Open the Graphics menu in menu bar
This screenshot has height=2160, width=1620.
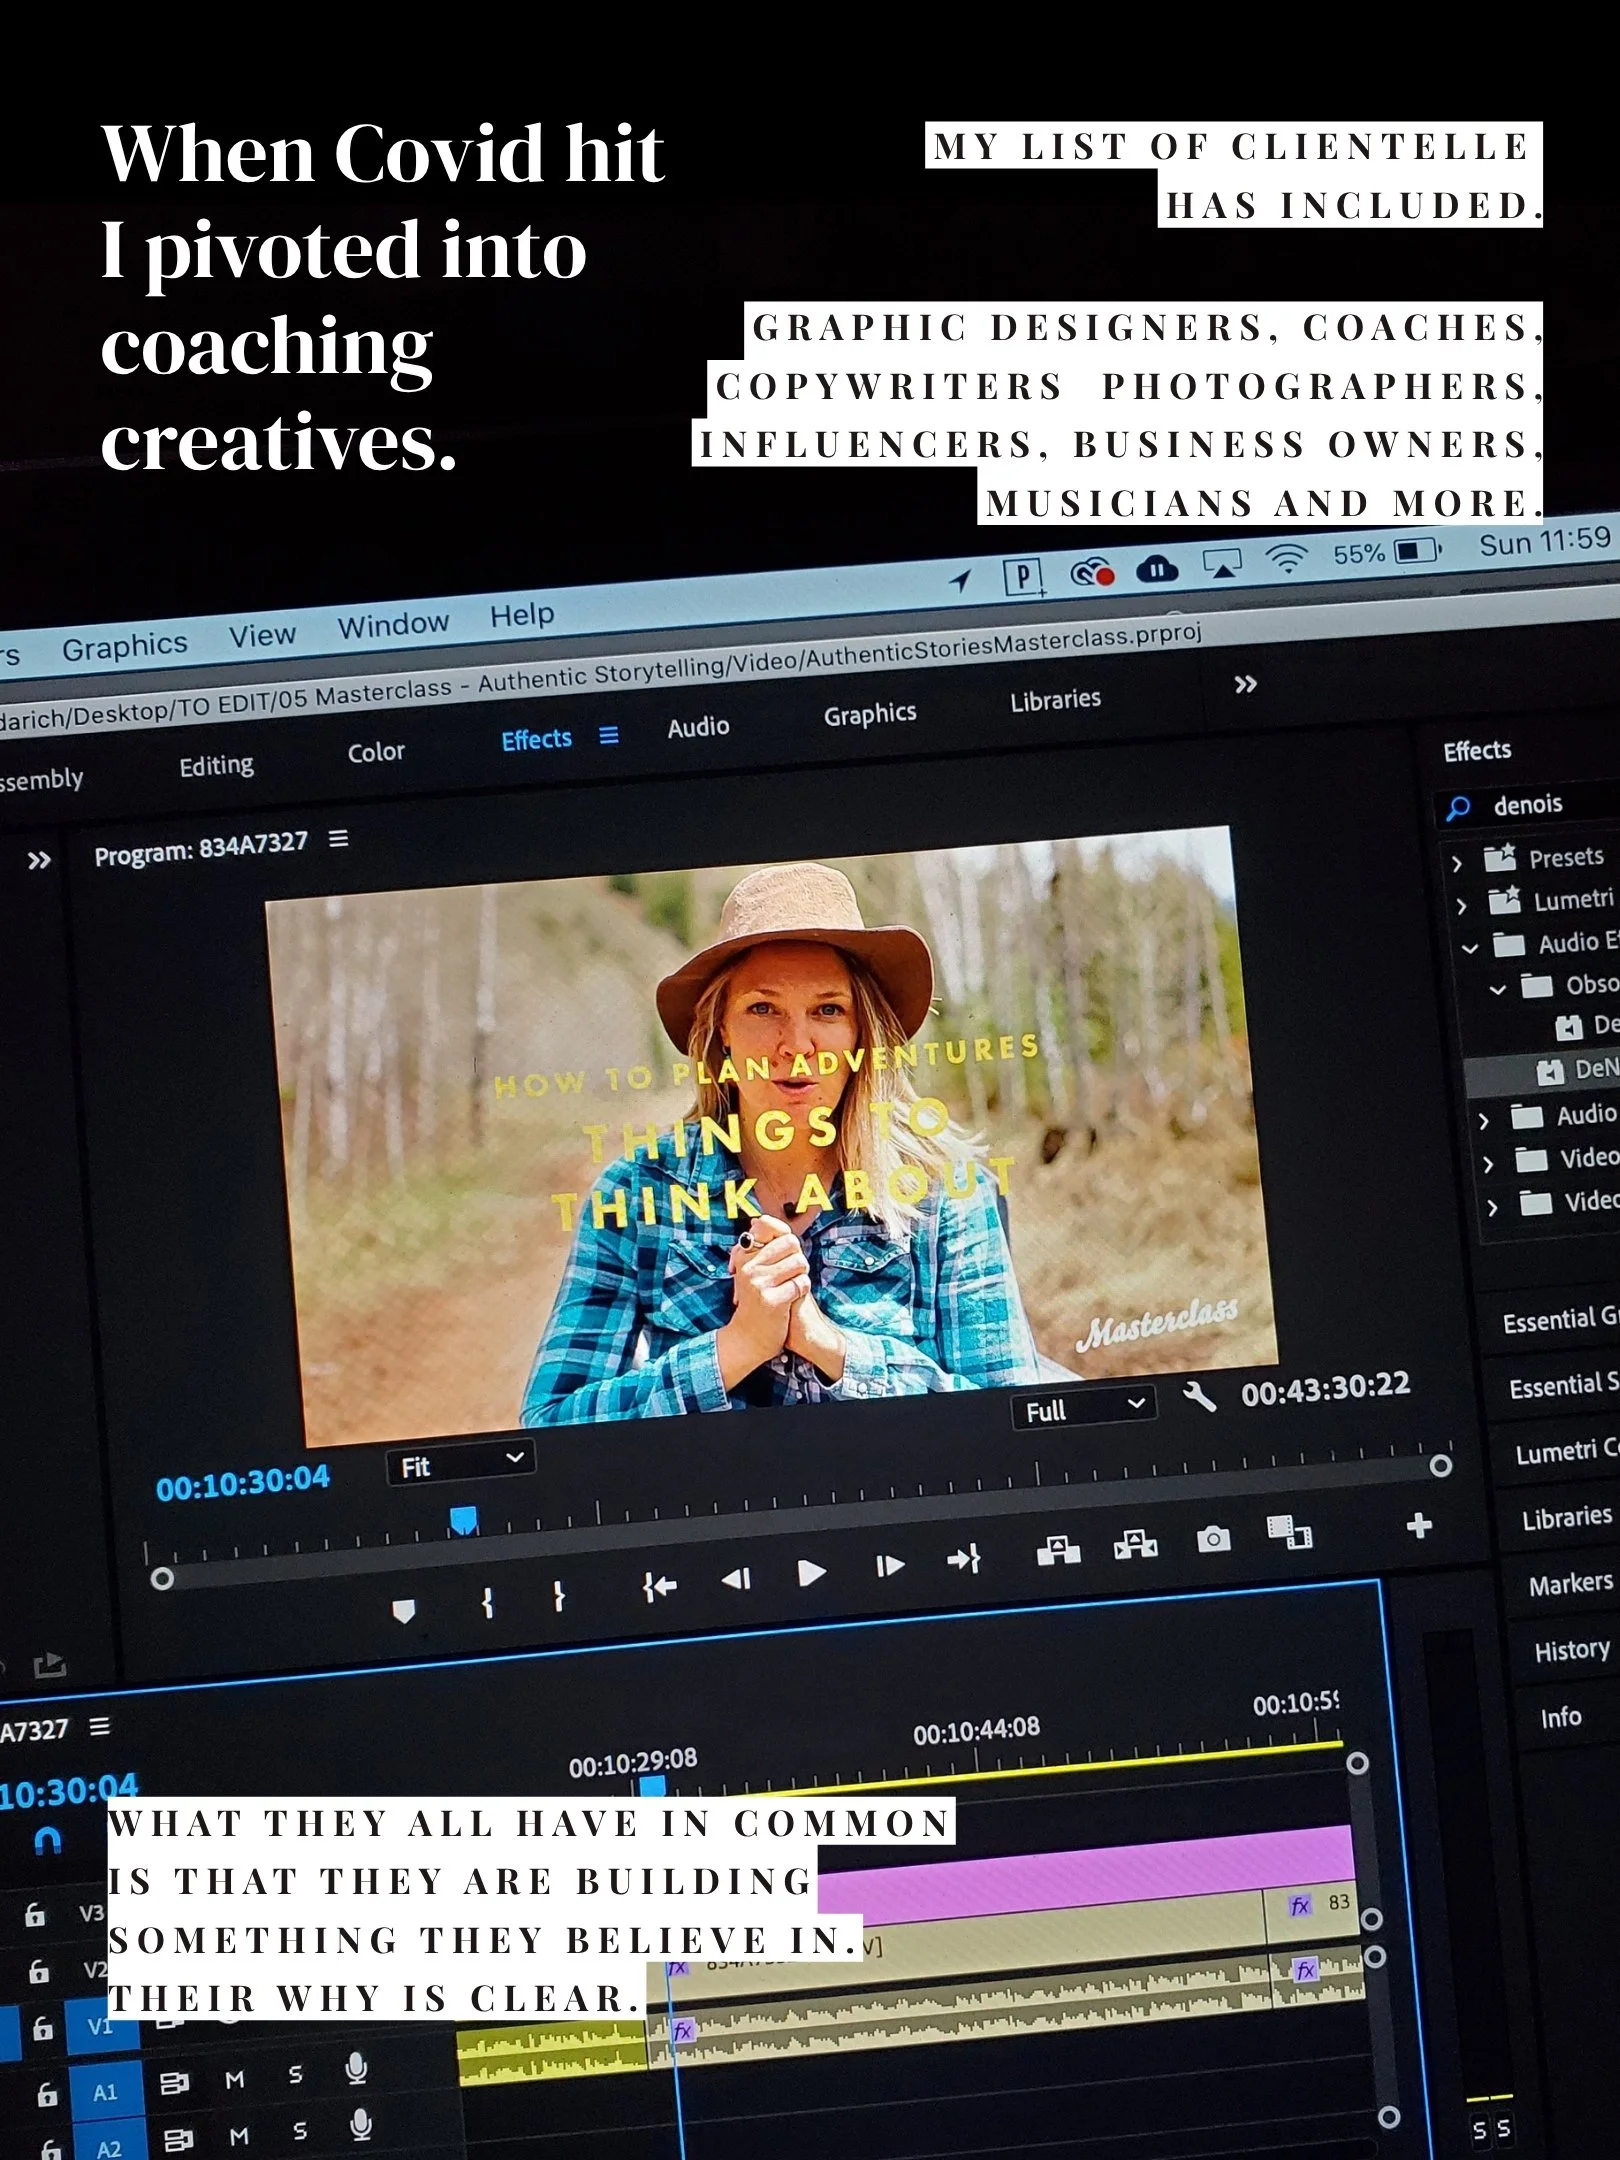(x=125, y=646)
